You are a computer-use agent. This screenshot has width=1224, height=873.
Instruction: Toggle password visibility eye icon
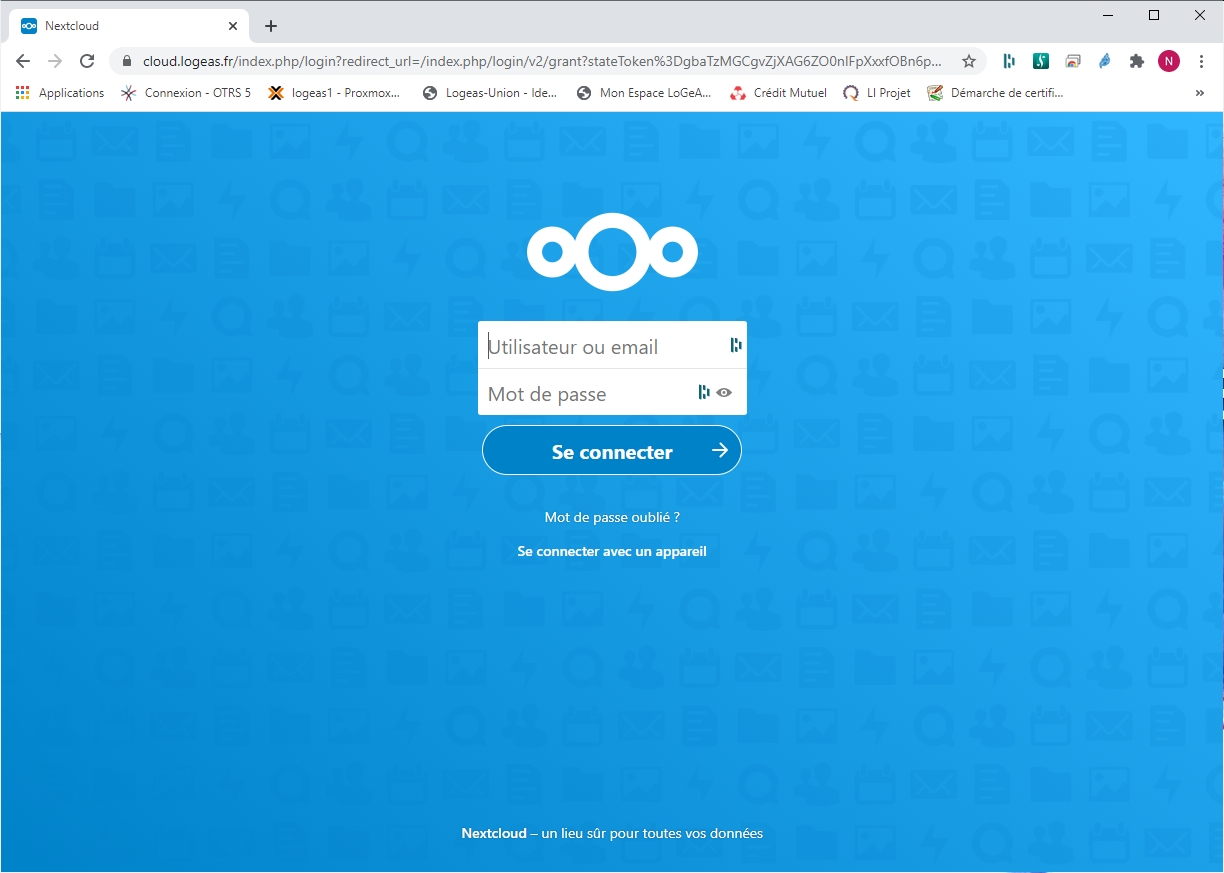tap(725, 393)
